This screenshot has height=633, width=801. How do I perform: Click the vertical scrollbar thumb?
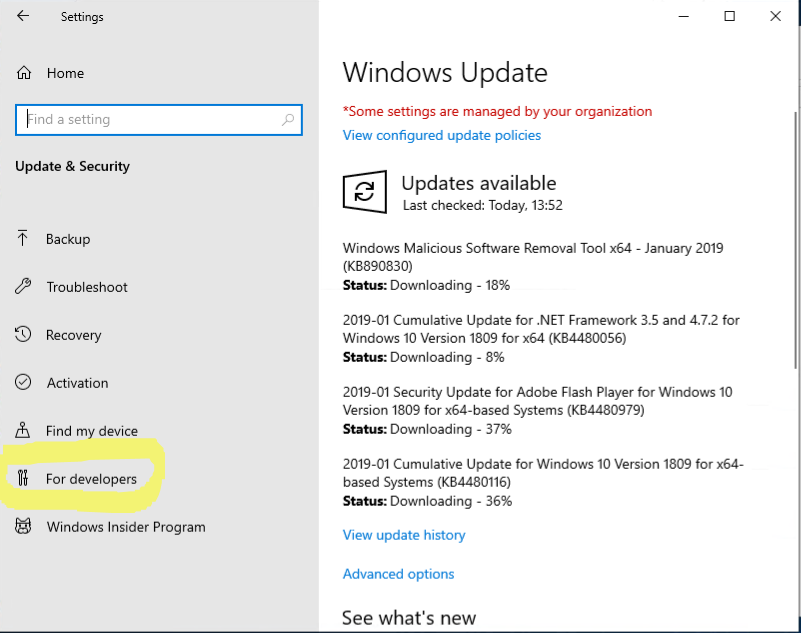795,240
